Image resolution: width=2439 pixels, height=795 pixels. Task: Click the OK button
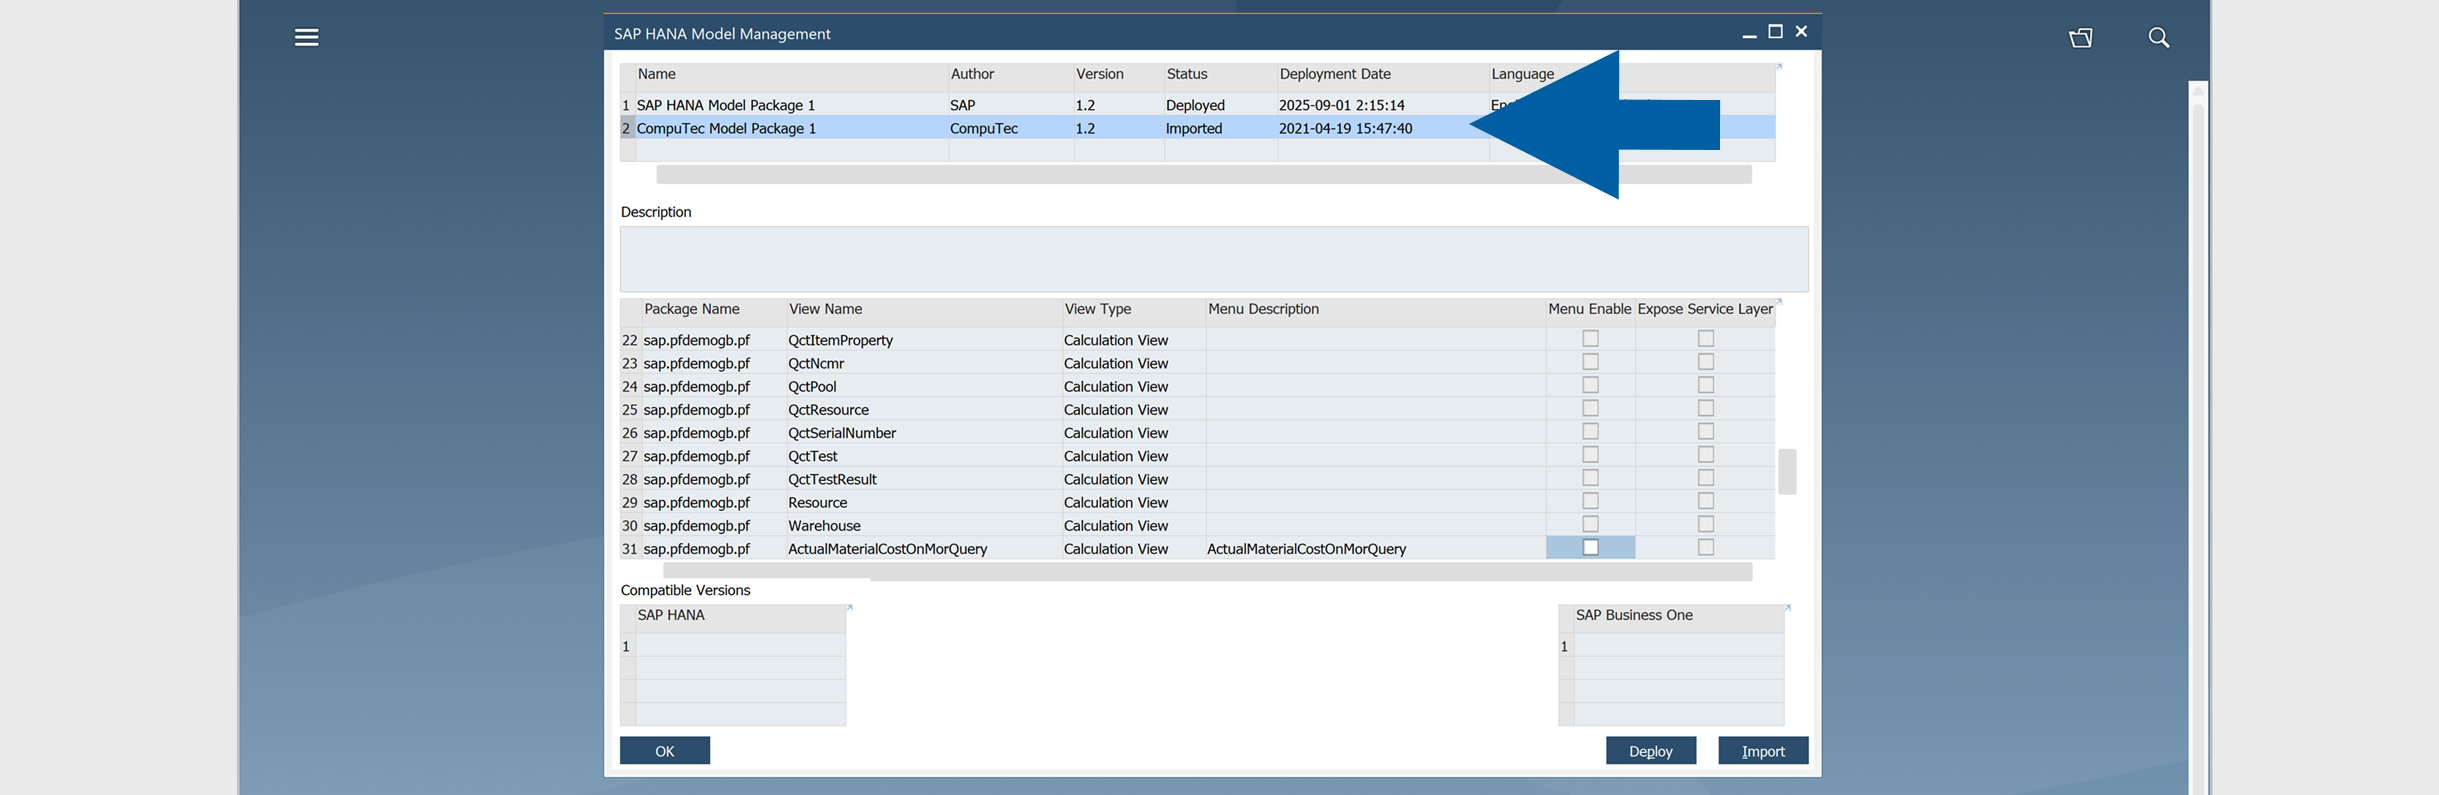click(x=664, y=750)
